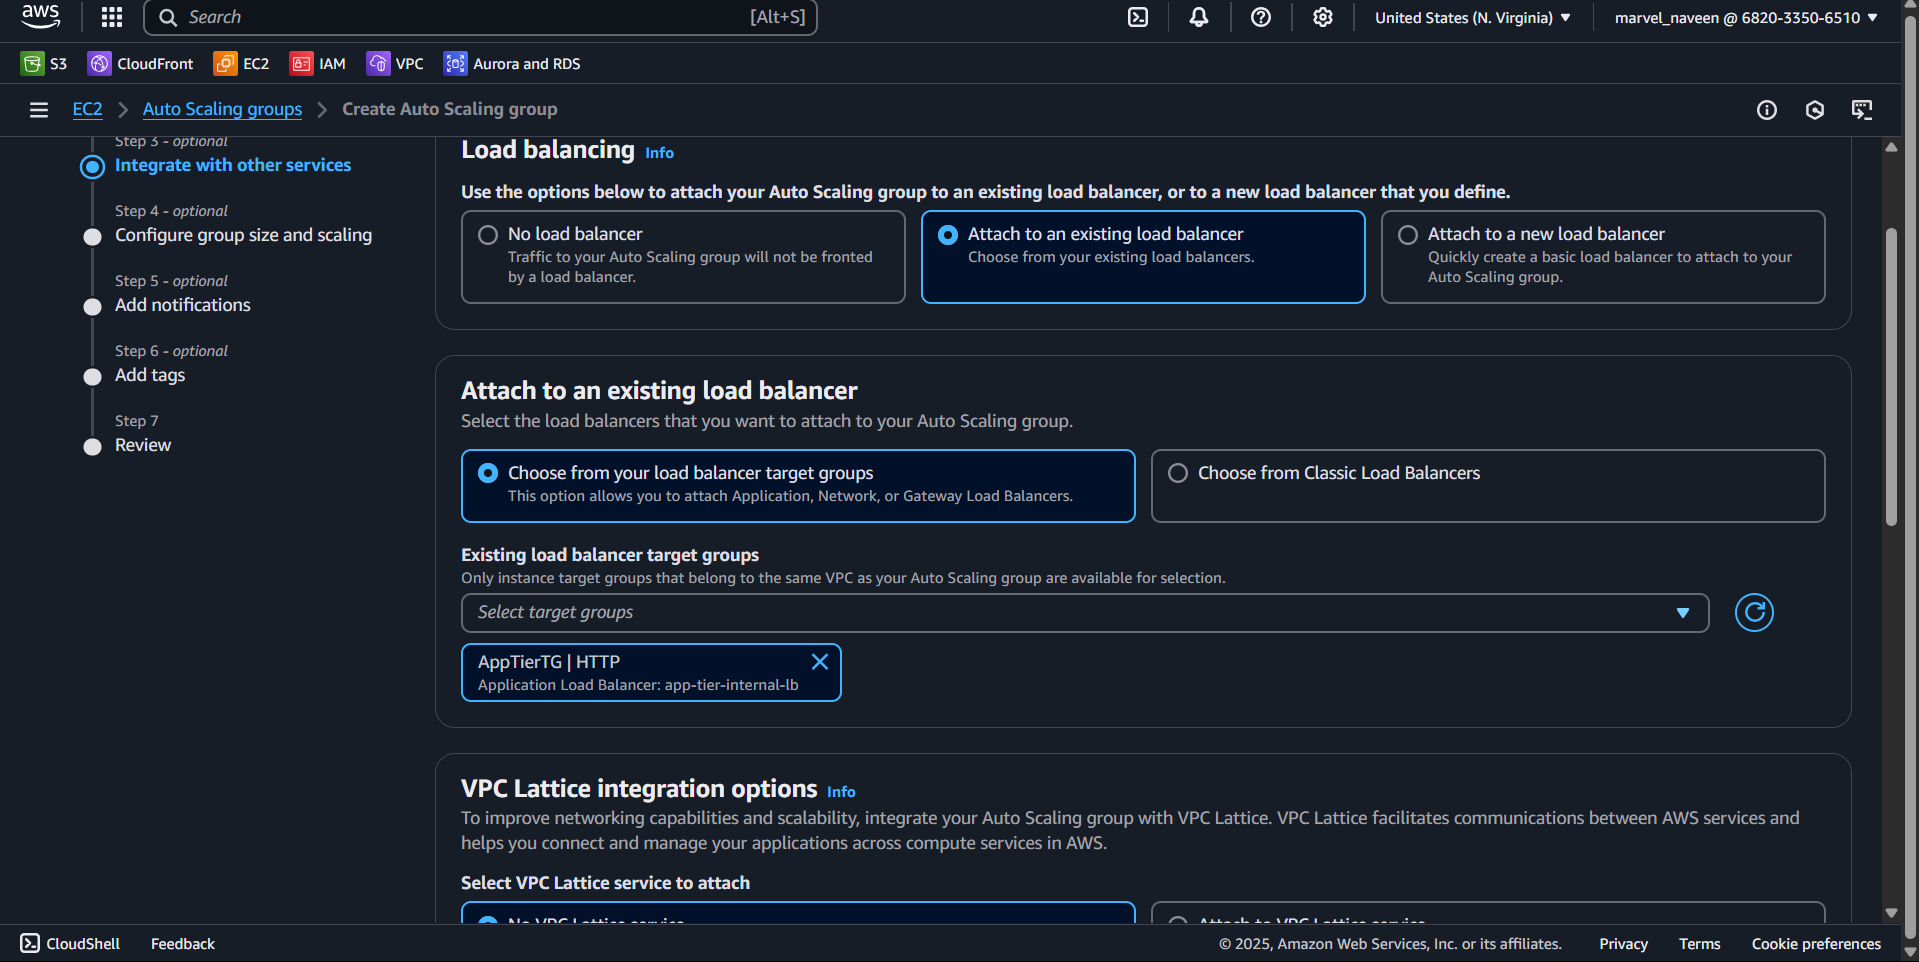Open the services grid menu

click(112, 17)
